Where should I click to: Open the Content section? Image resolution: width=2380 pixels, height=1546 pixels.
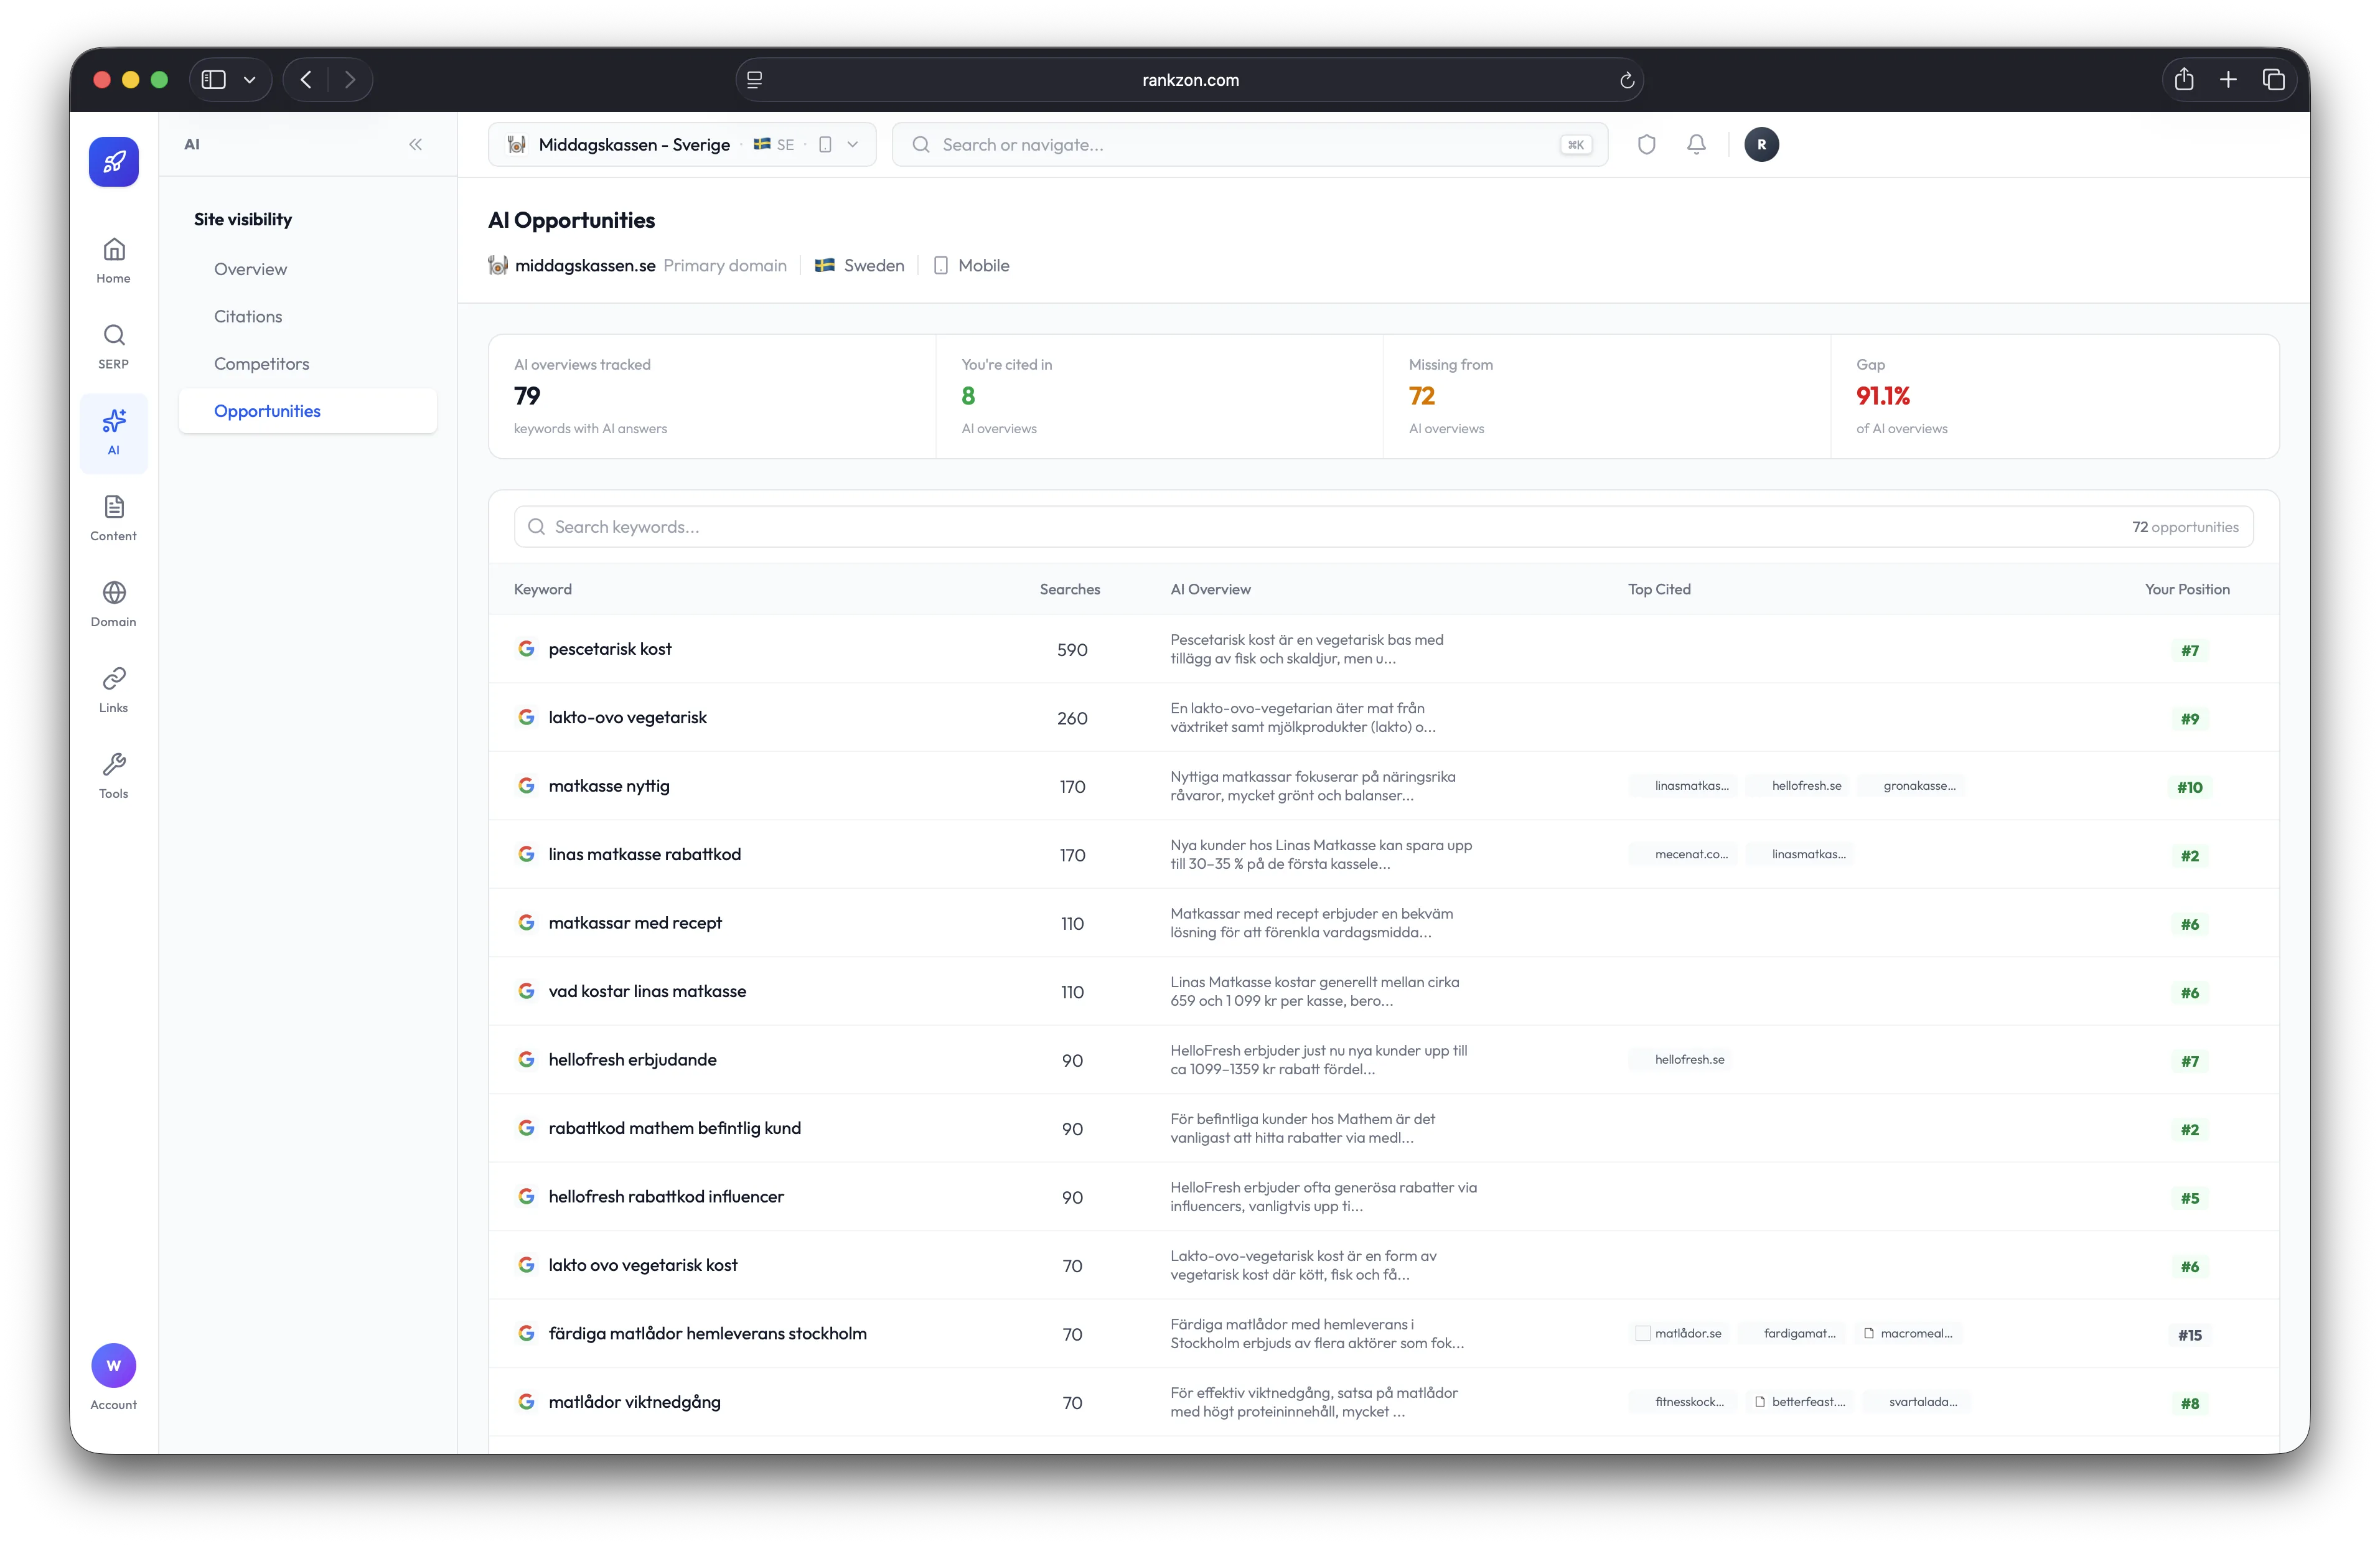pyautogui.click(x=114, y=518)
